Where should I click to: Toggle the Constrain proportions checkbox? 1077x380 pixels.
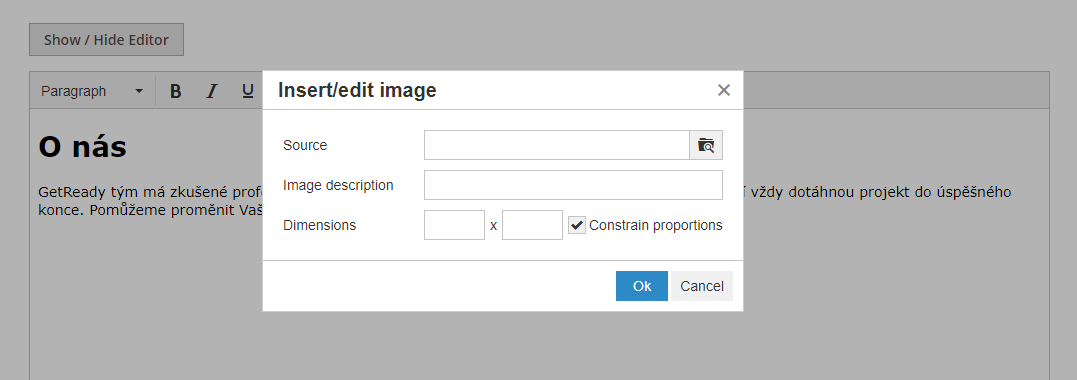(577, 225)
